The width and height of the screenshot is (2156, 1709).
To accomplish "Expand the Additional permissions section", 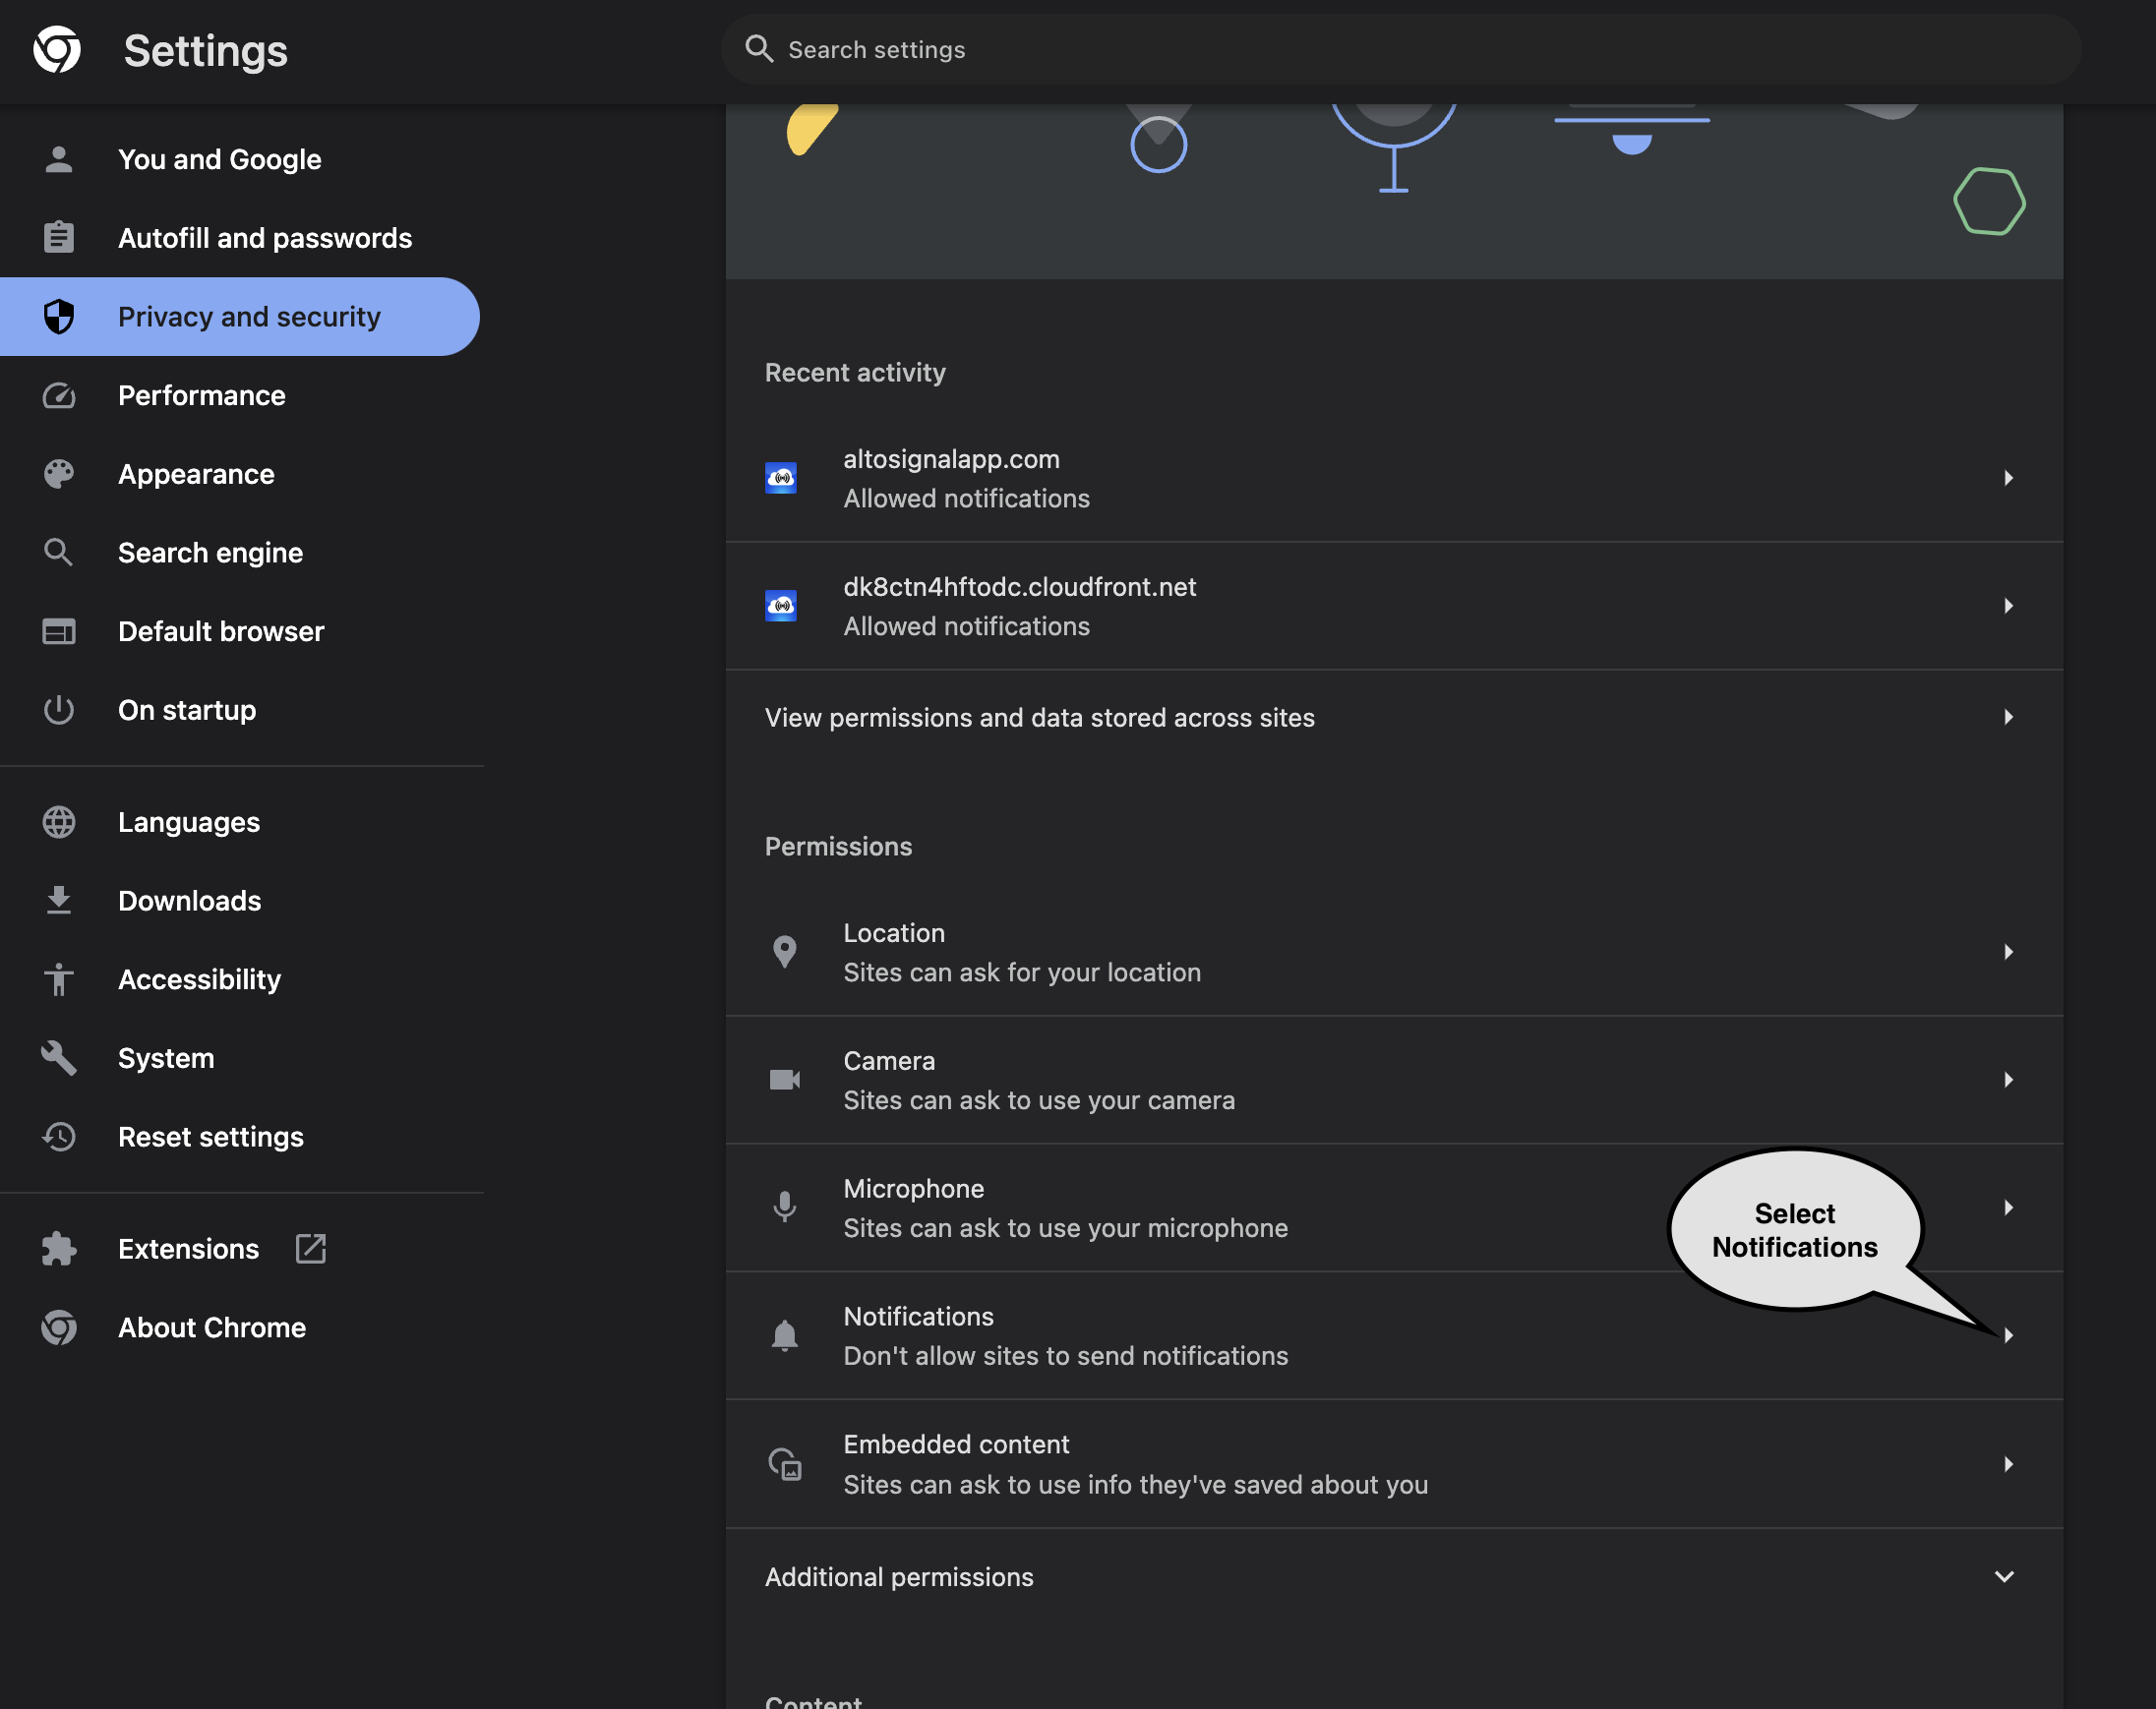I will [x=2003, y=1576].
